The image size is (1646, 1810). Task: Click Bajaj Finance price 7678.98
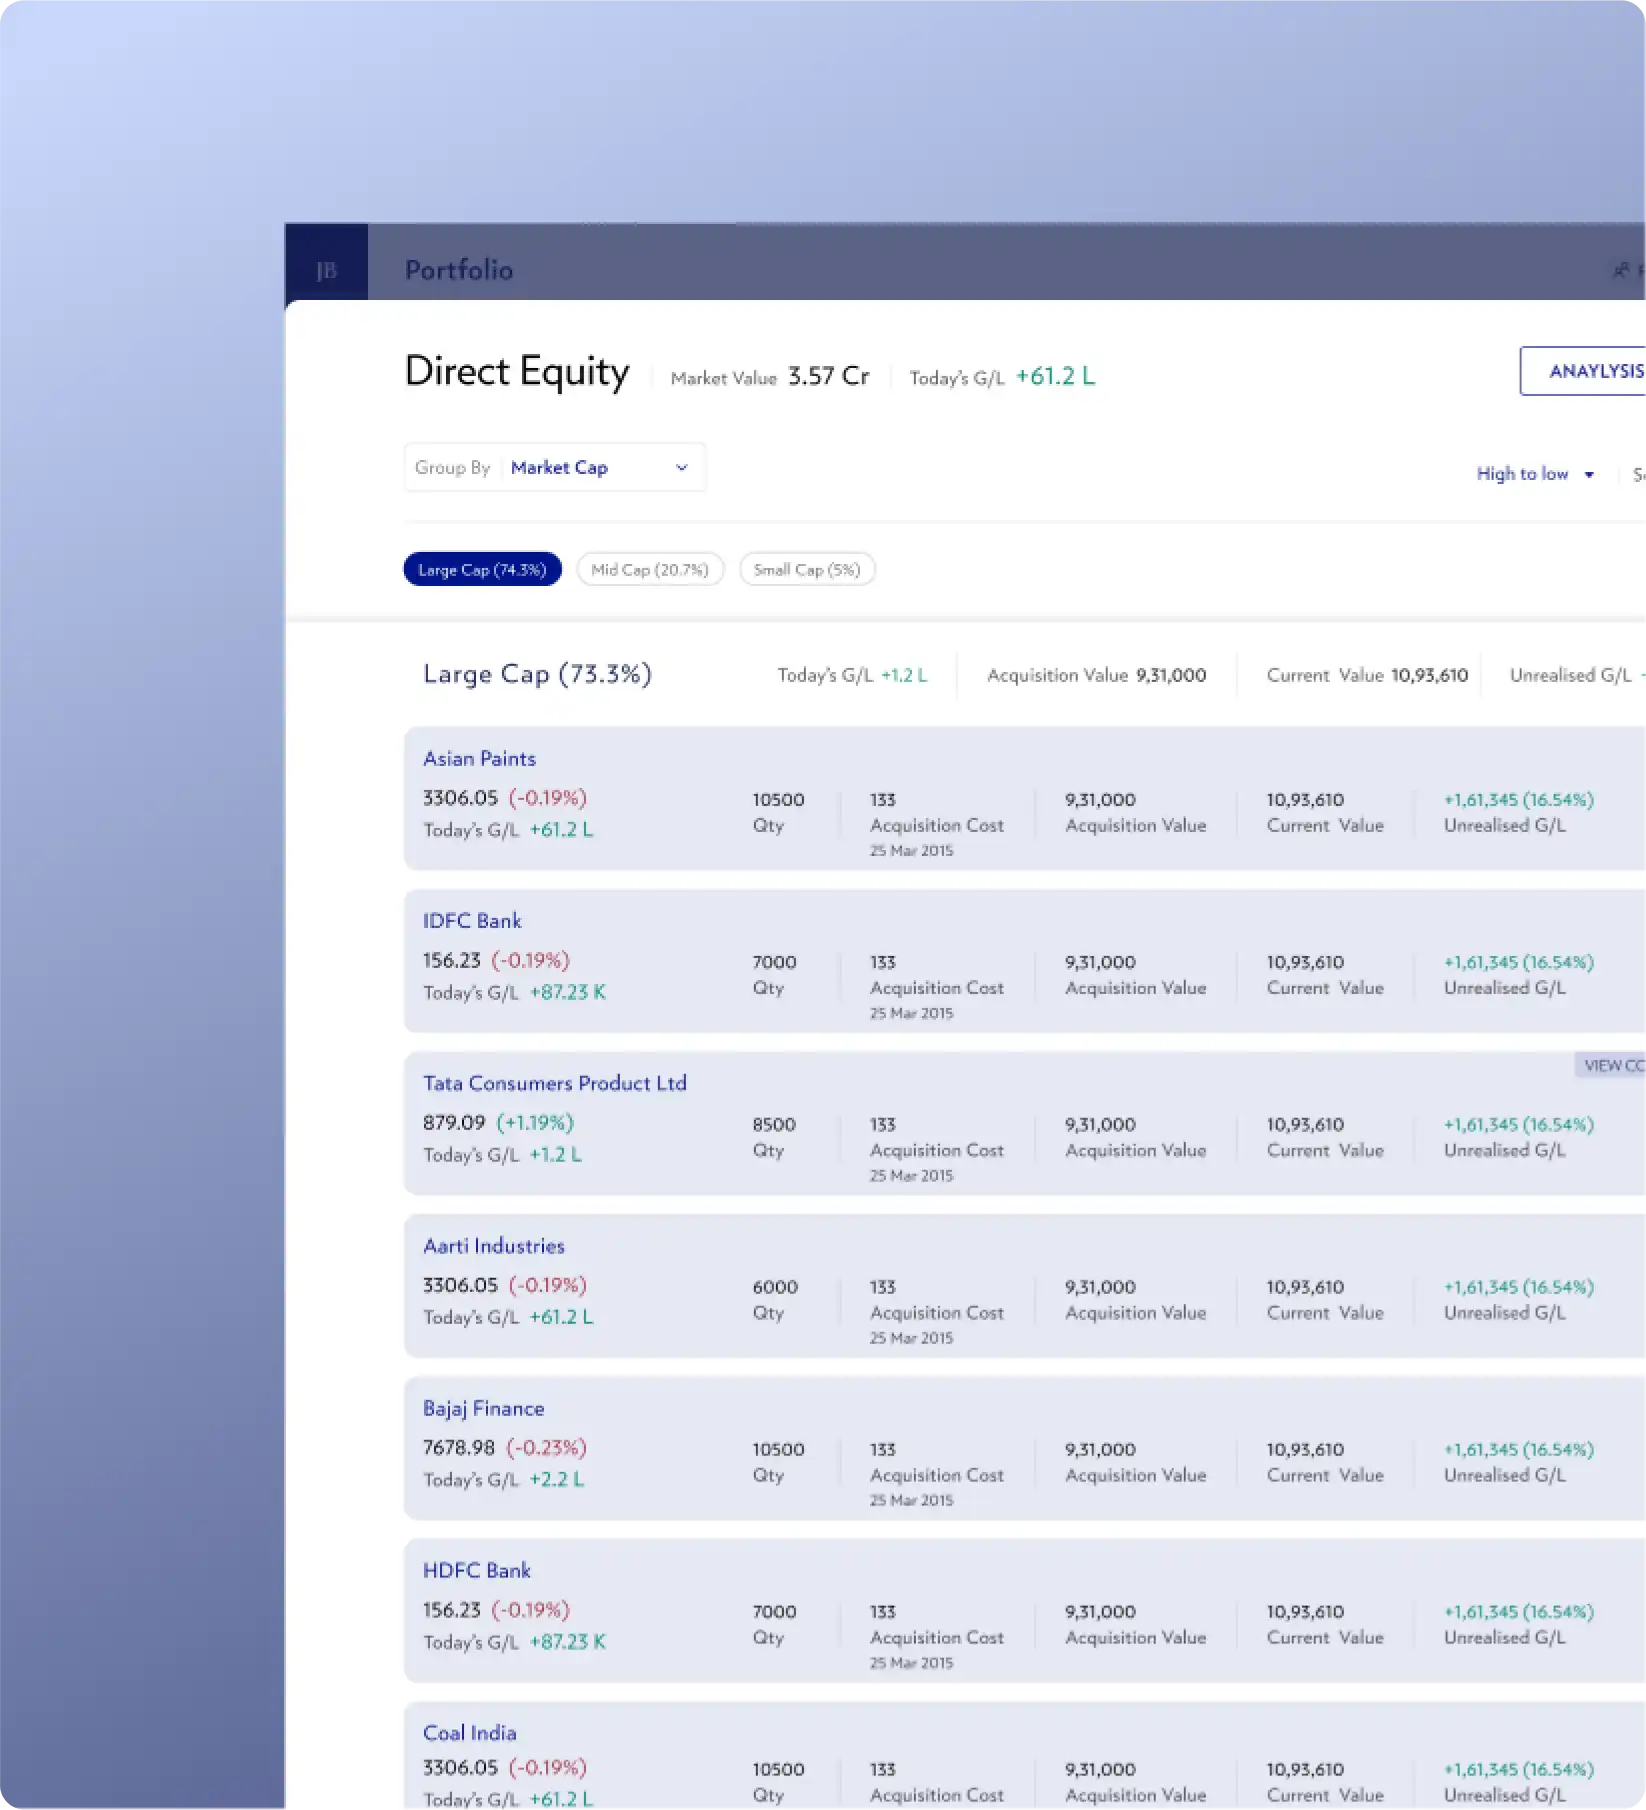(x=459, y=1448)
